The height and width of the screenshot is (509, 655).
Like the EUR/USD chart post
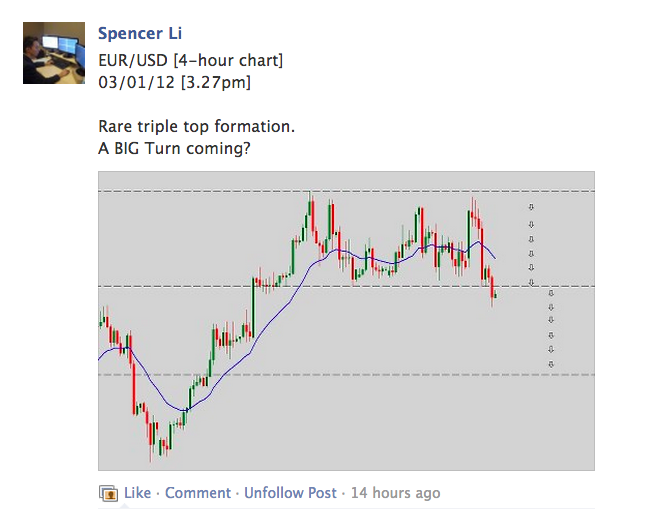click(x=137, y=493)
